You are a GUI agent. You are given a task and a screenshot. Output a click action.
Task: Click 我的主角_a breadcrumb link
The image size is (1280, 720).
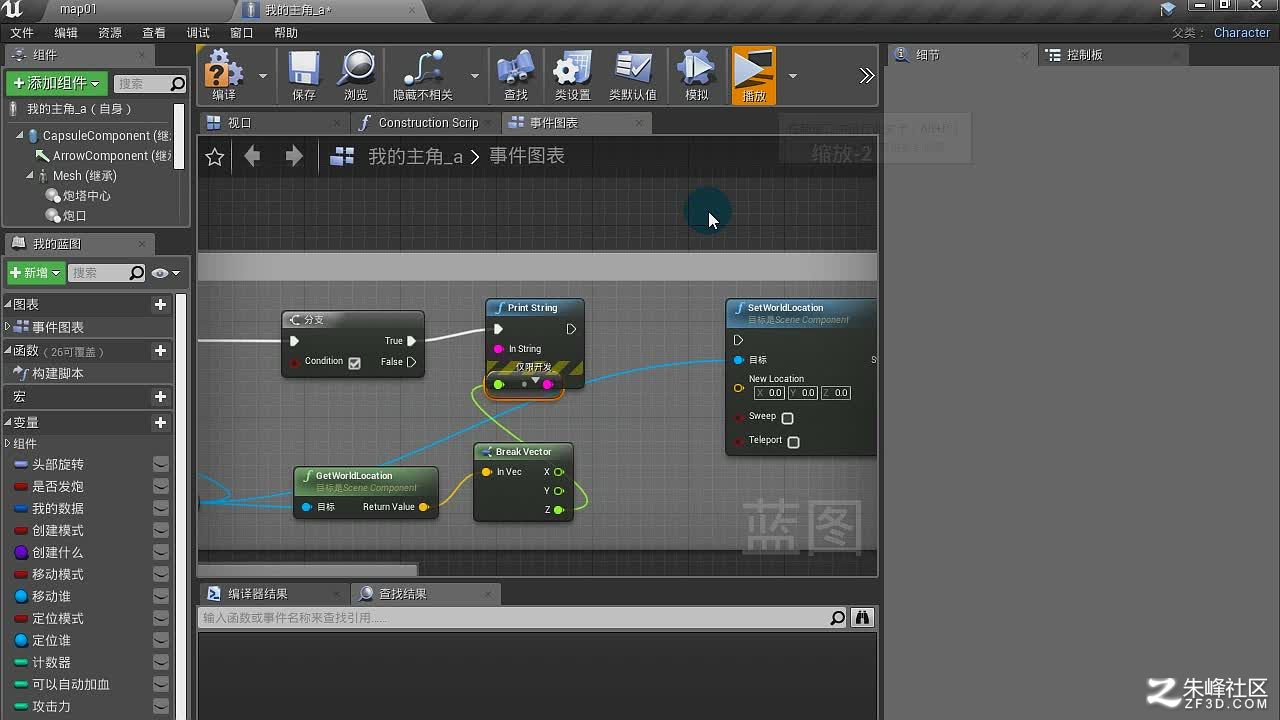(415, 156)
